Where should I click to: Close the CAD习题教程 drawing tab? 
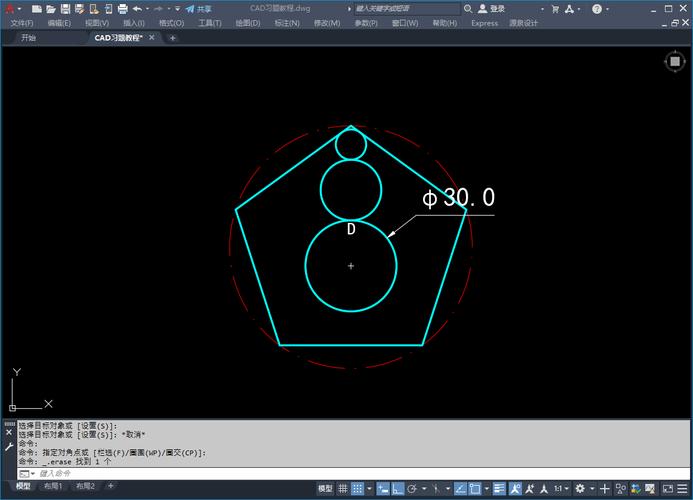152,38
